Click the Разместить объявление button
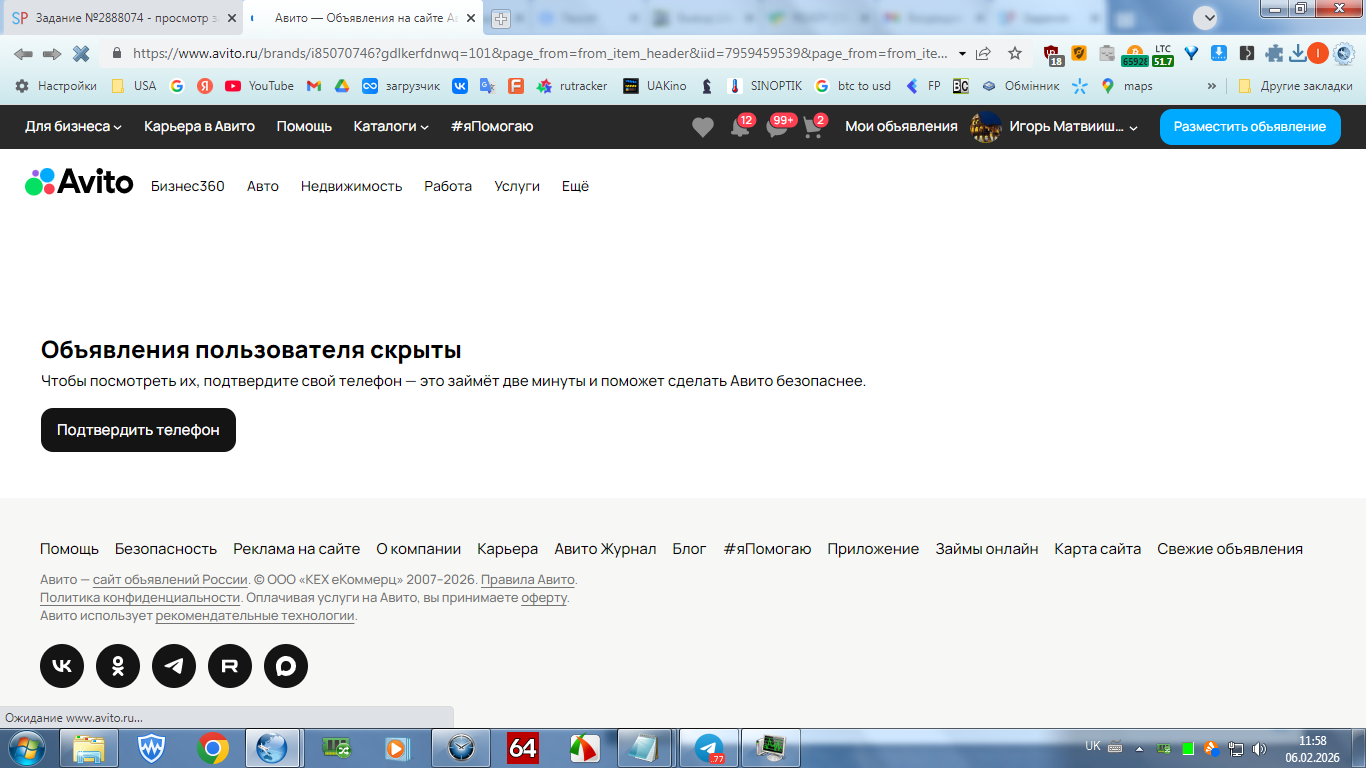 coord(1250,127)
